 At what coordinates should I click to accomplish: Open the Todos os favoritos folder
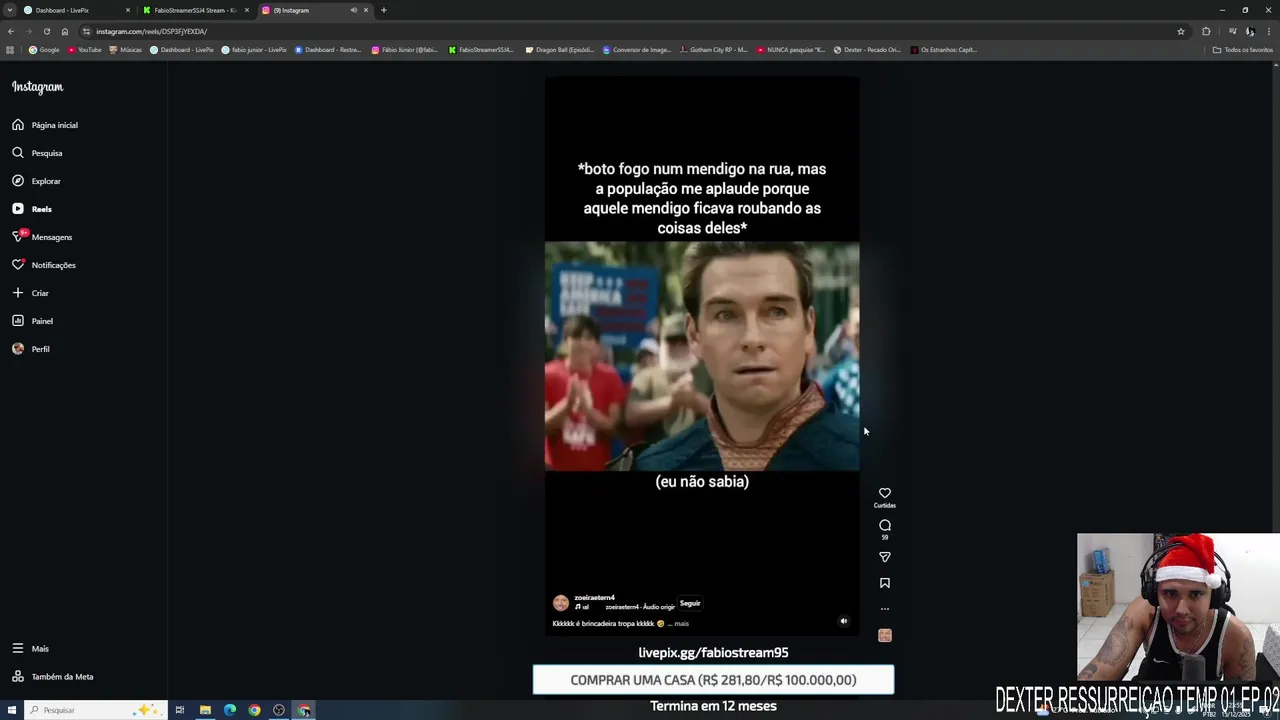(1242, 49)
